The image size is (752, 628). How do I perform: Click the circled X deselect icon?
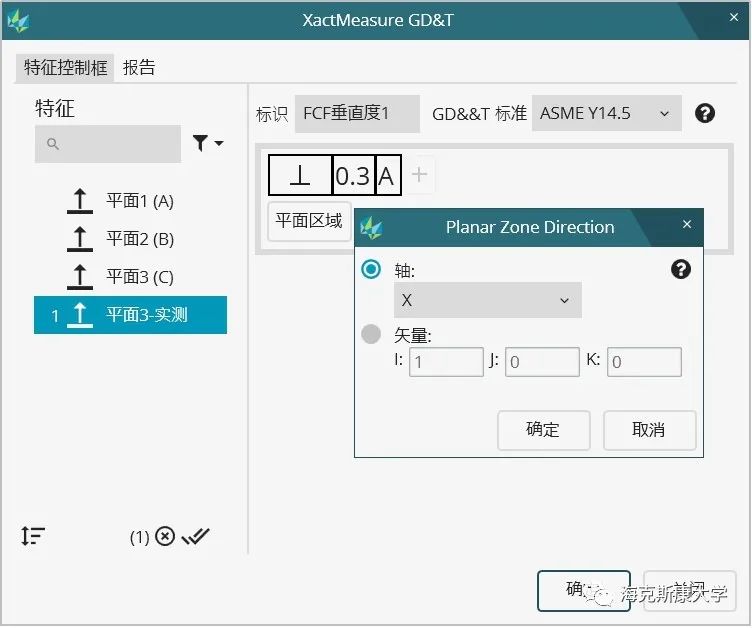tap(165, 536)
